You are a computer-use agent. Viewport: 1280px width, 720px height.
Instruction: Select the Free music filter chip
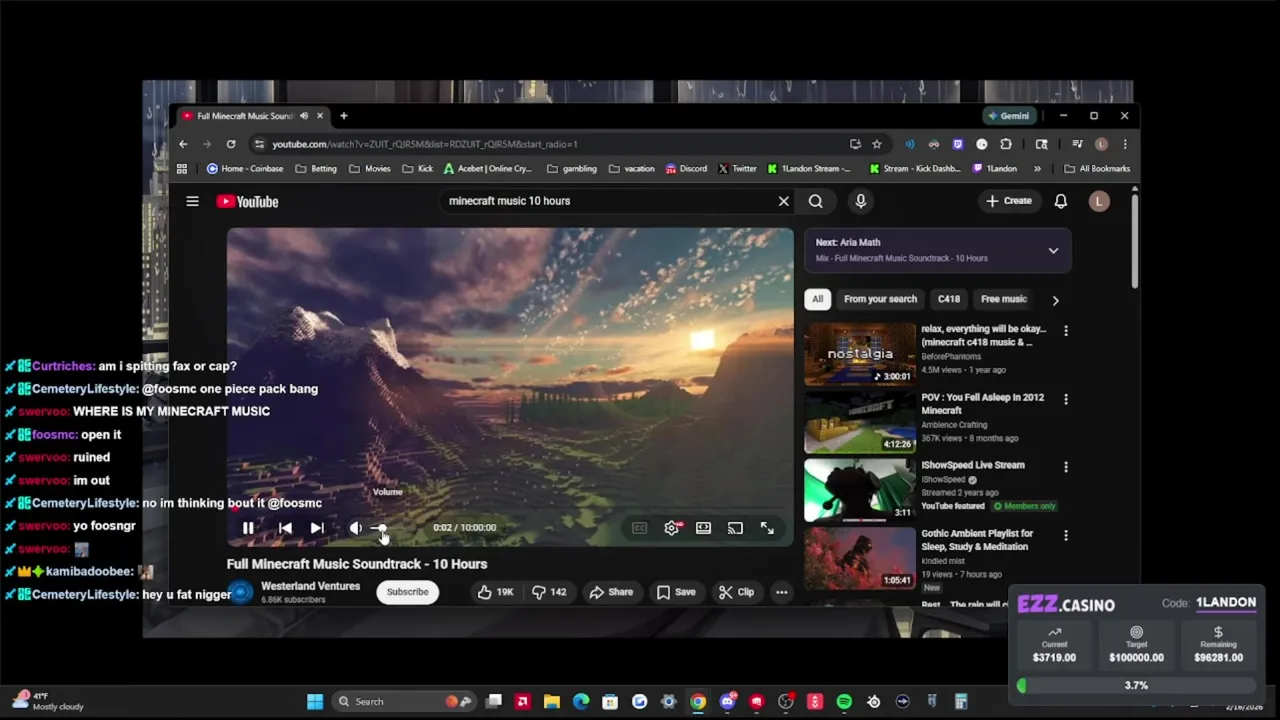pos(1004,299)
